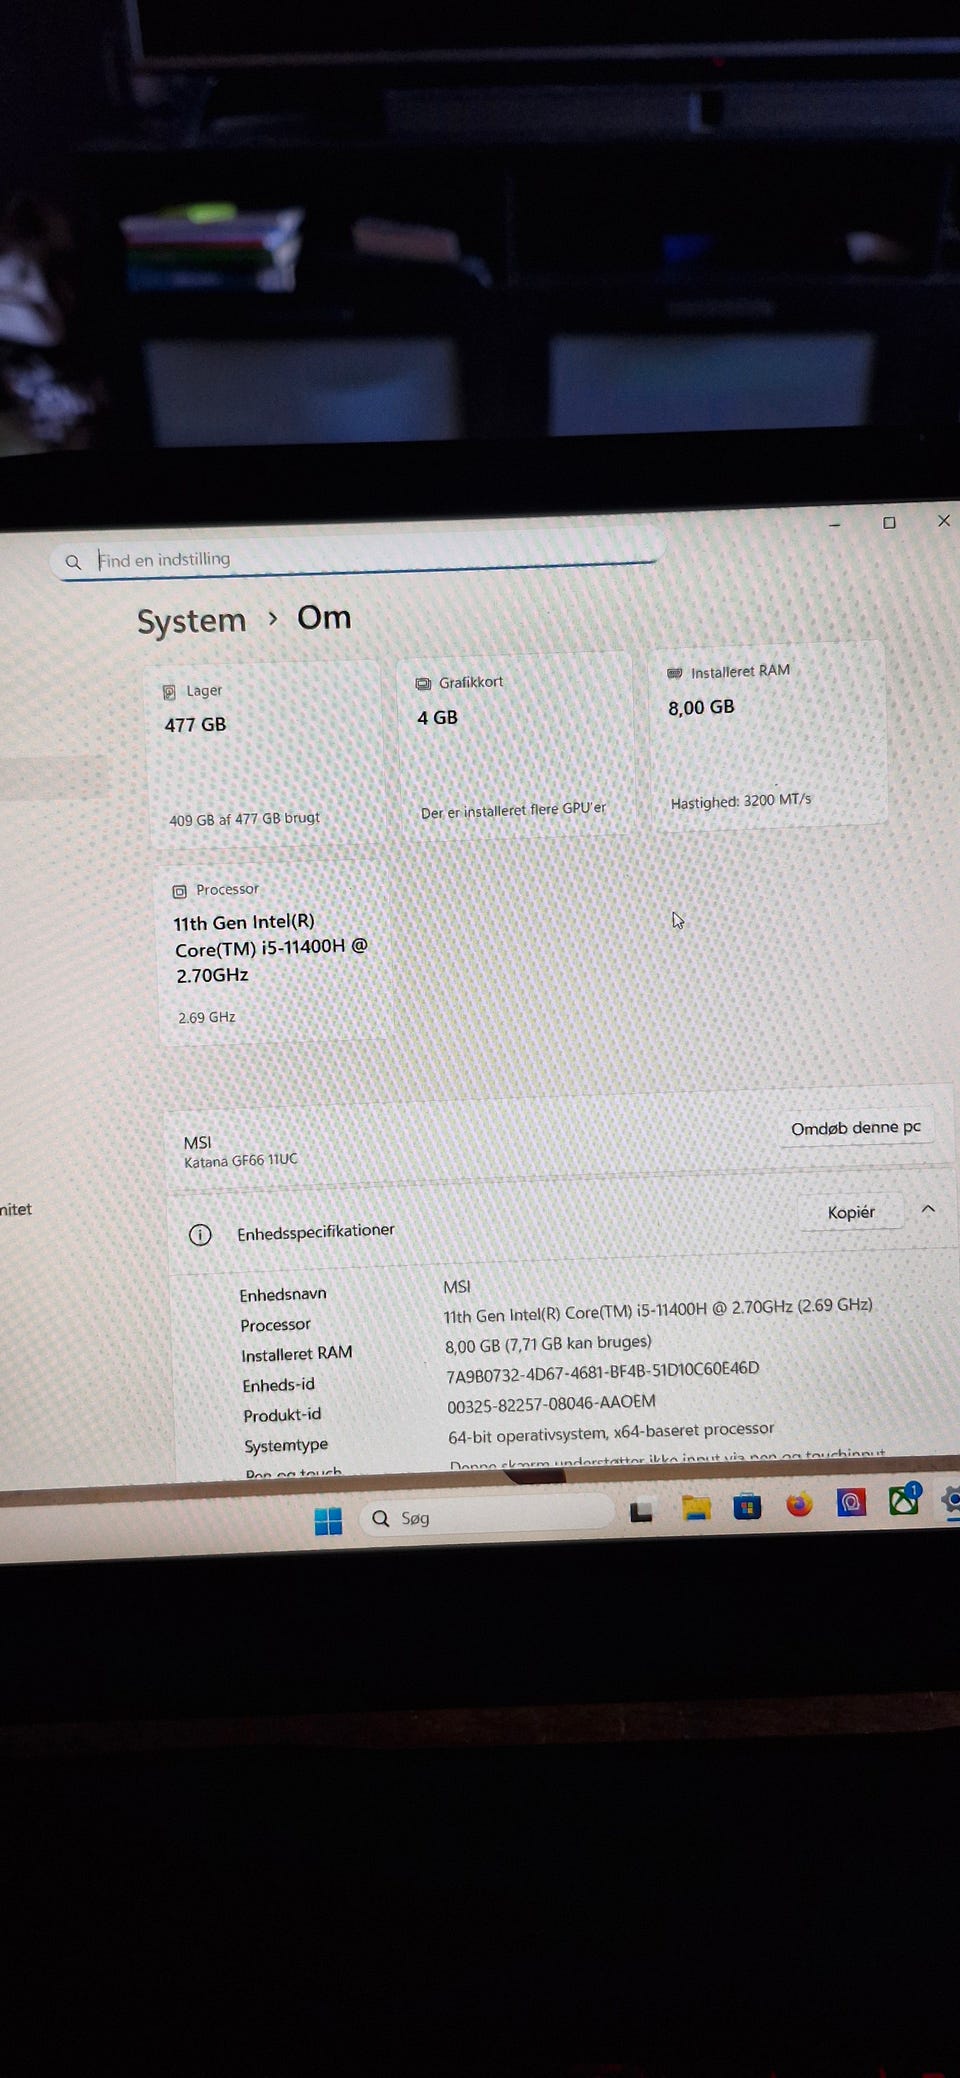
Task: Close the Settings window
Action: coord(944,521)
